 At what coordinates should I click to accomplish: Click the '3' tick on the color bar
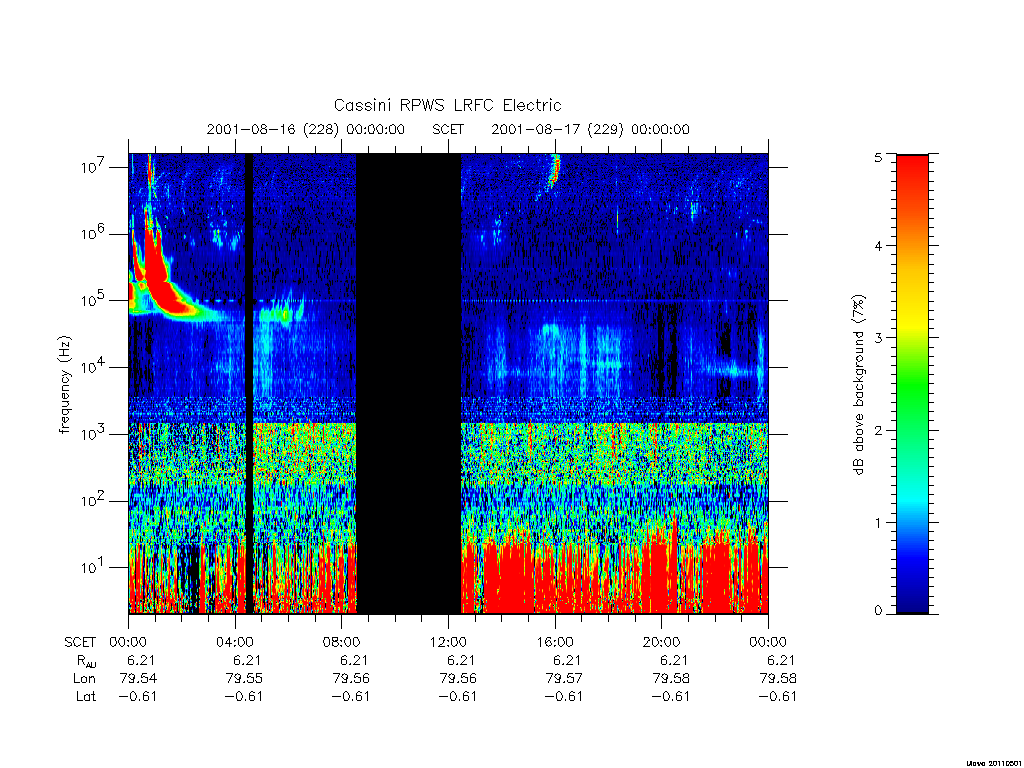pyautogui.click(x=878, y=338)
